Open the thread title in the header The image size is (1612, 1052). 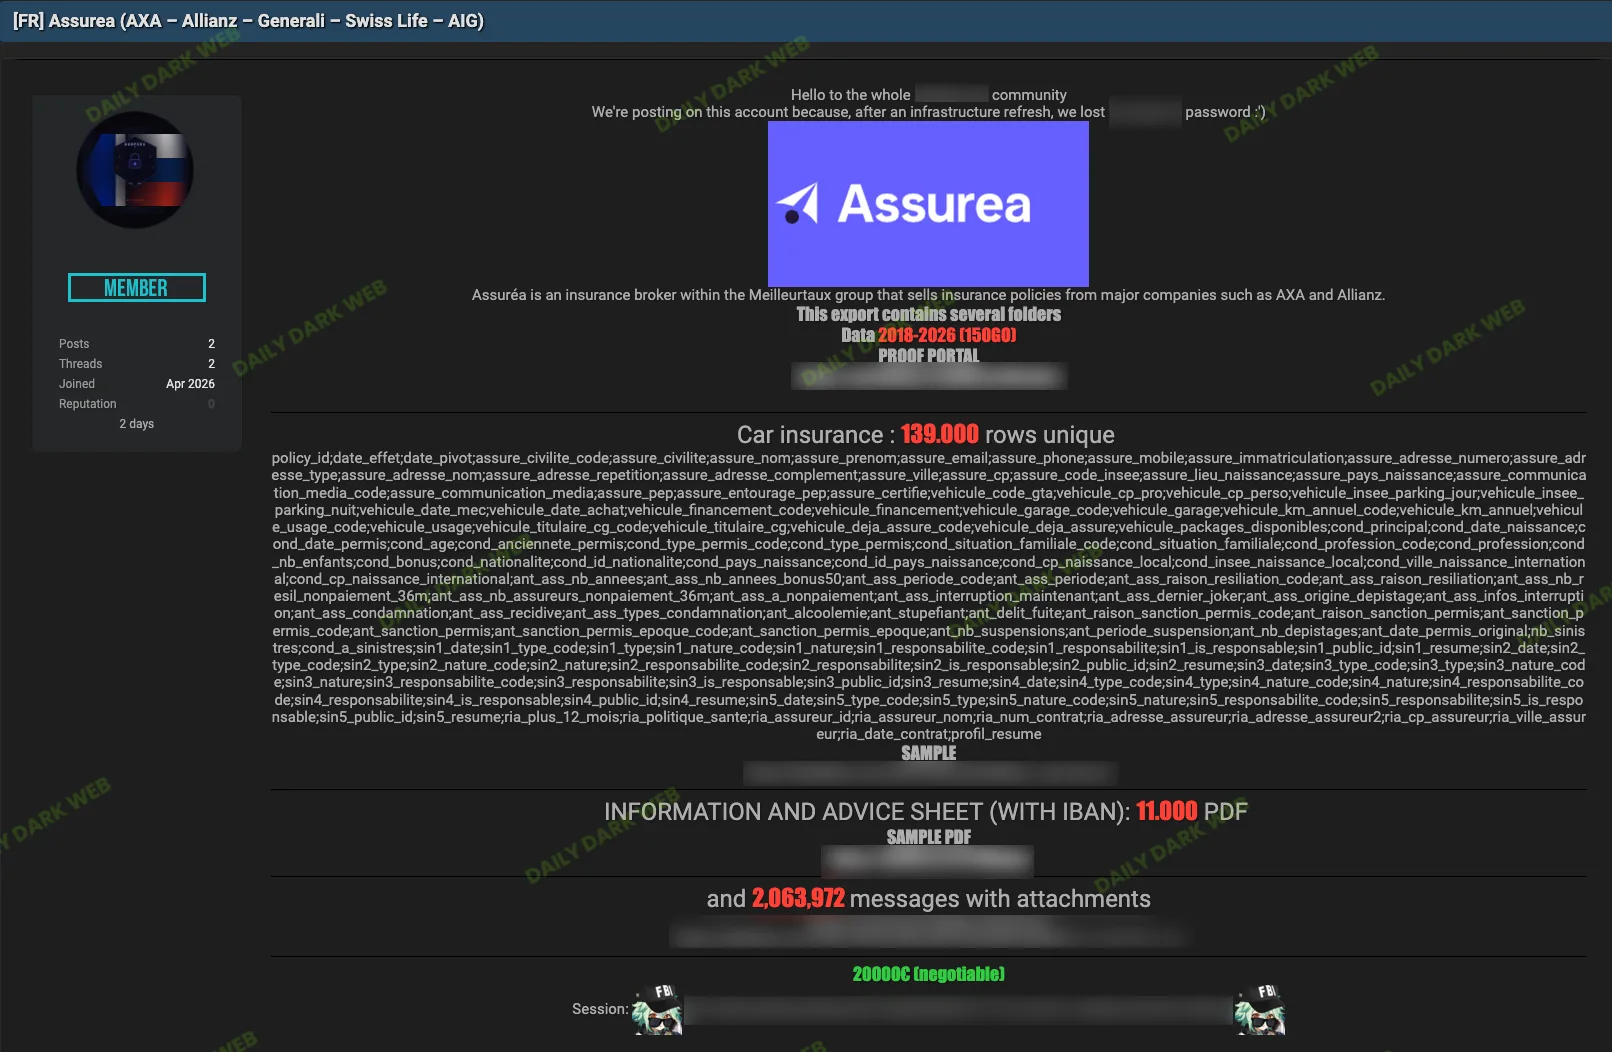248,21
